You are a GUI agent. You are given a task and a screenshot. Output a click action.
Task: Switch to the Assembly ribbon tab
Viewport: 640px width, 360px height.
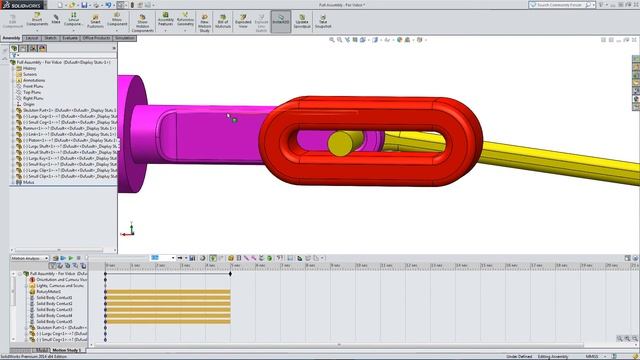11,38
